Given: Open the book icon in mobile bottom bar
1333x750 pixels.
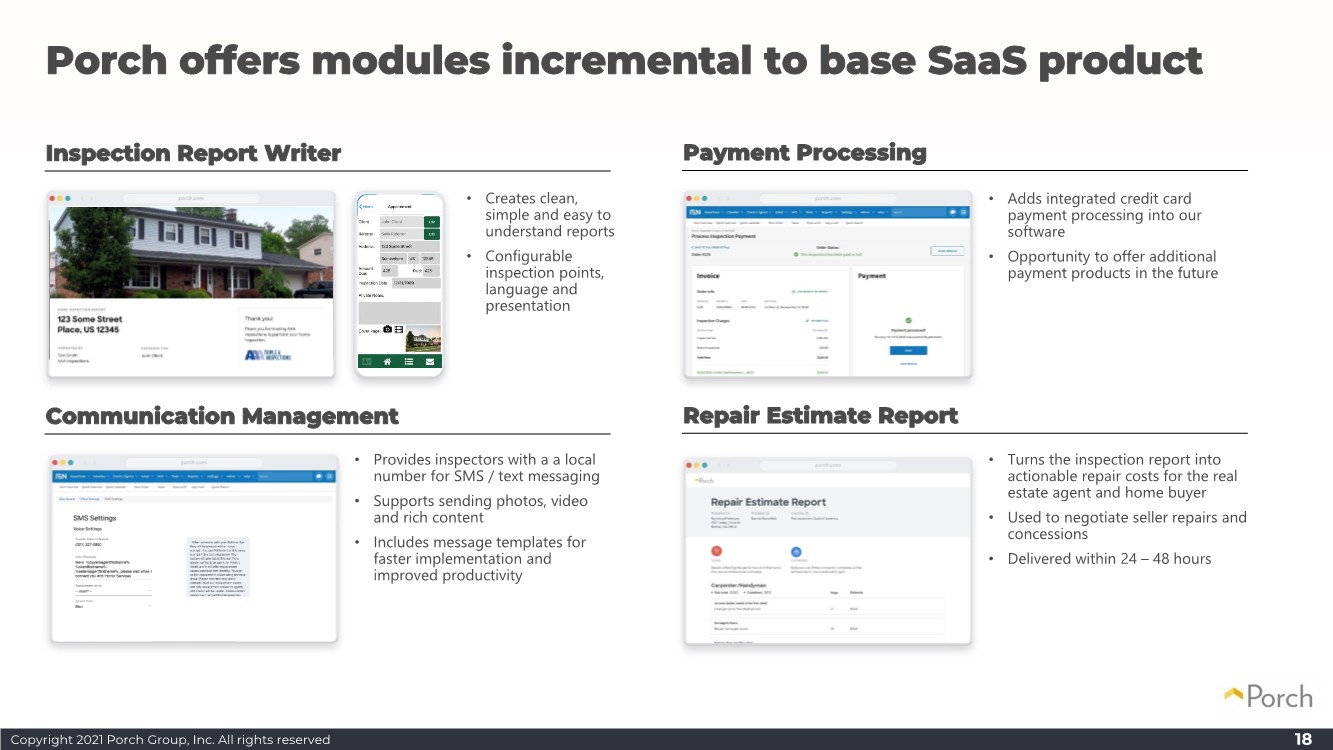Looking at the screenshot, I should coord(367,362).
